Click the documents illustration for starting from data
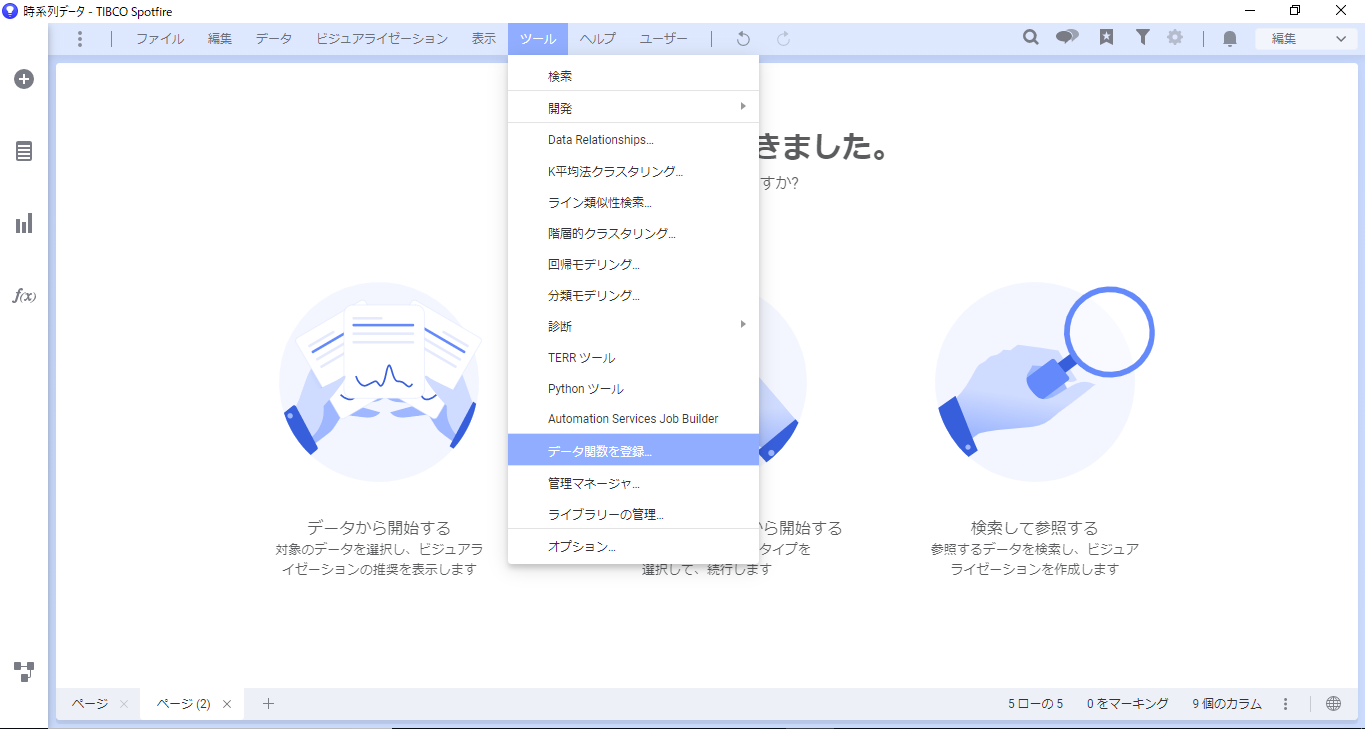This screenshot has width=1365, height=729. pyautogui.click(x=379, y=382)
